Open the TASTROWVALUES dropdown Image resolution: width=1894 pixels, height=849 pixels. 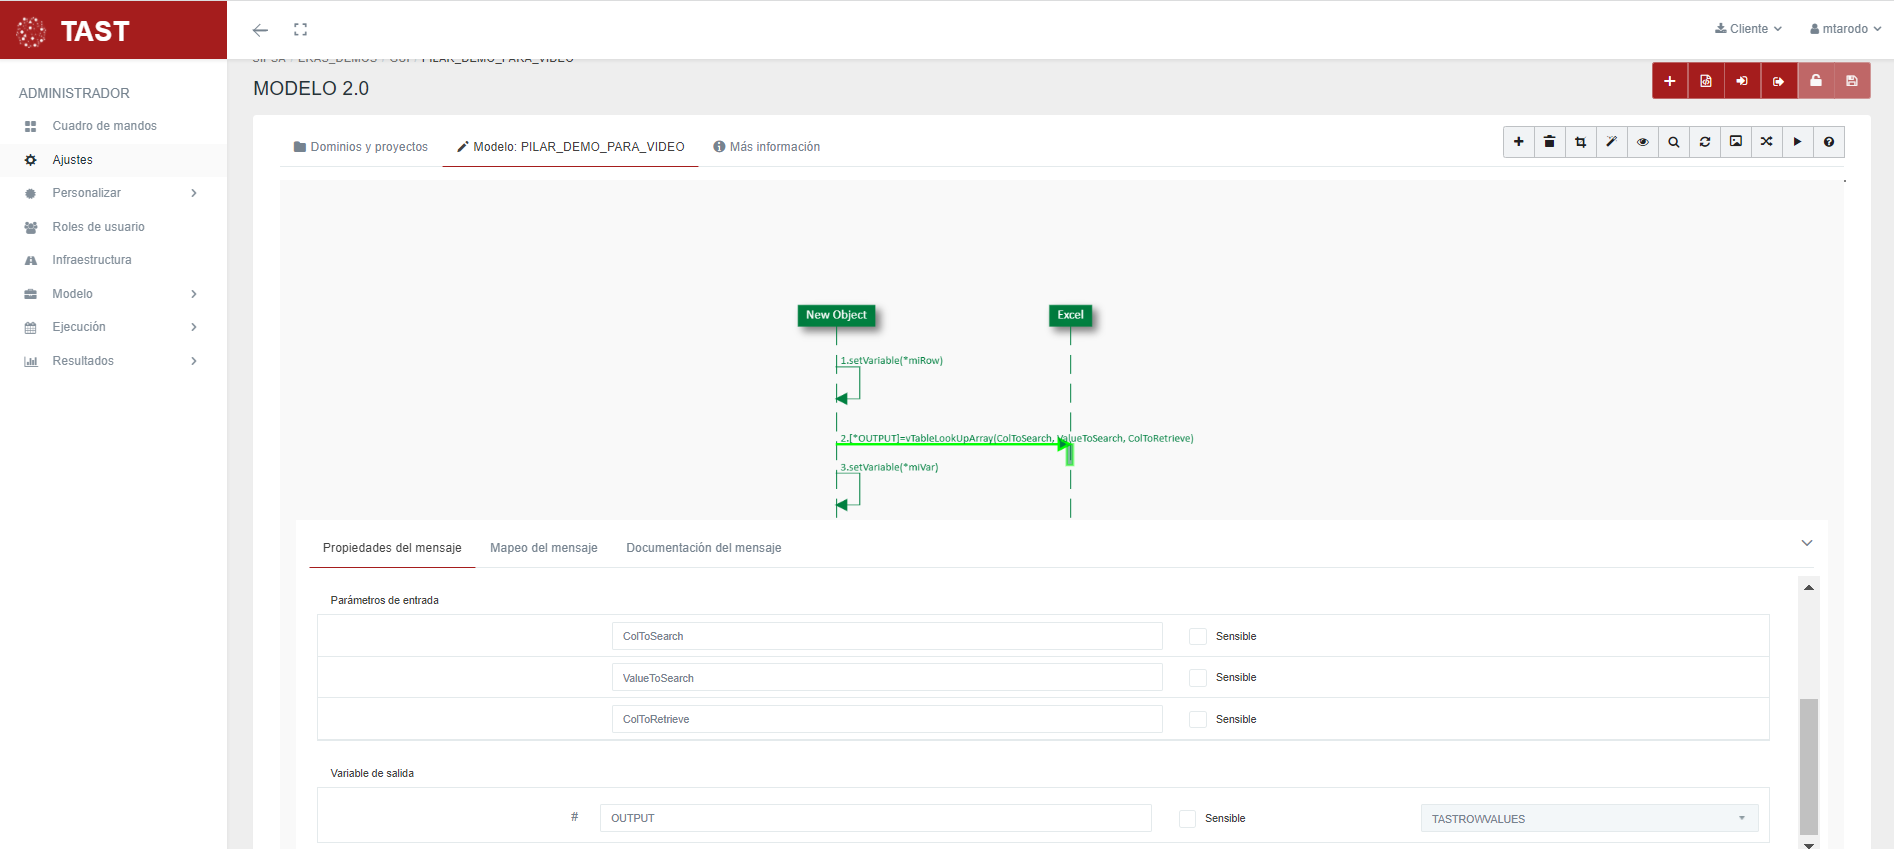pyautogui.click(x=1588, y=819)
